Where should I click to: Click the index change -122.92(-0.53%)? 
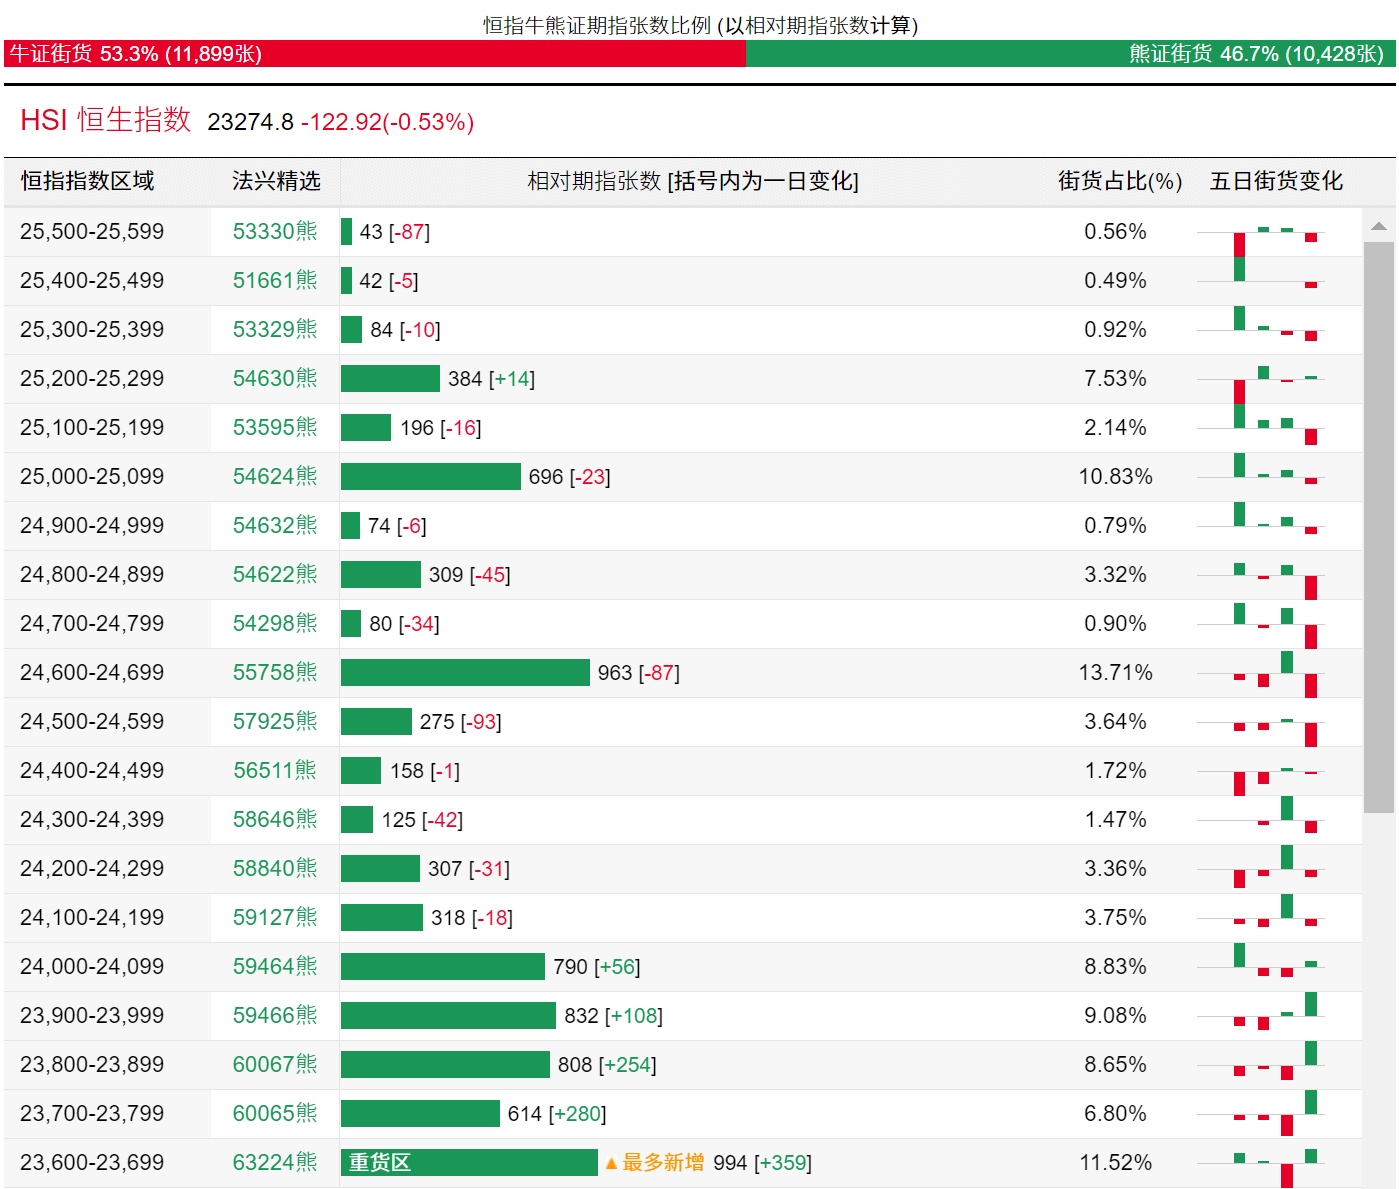[387, 122]
